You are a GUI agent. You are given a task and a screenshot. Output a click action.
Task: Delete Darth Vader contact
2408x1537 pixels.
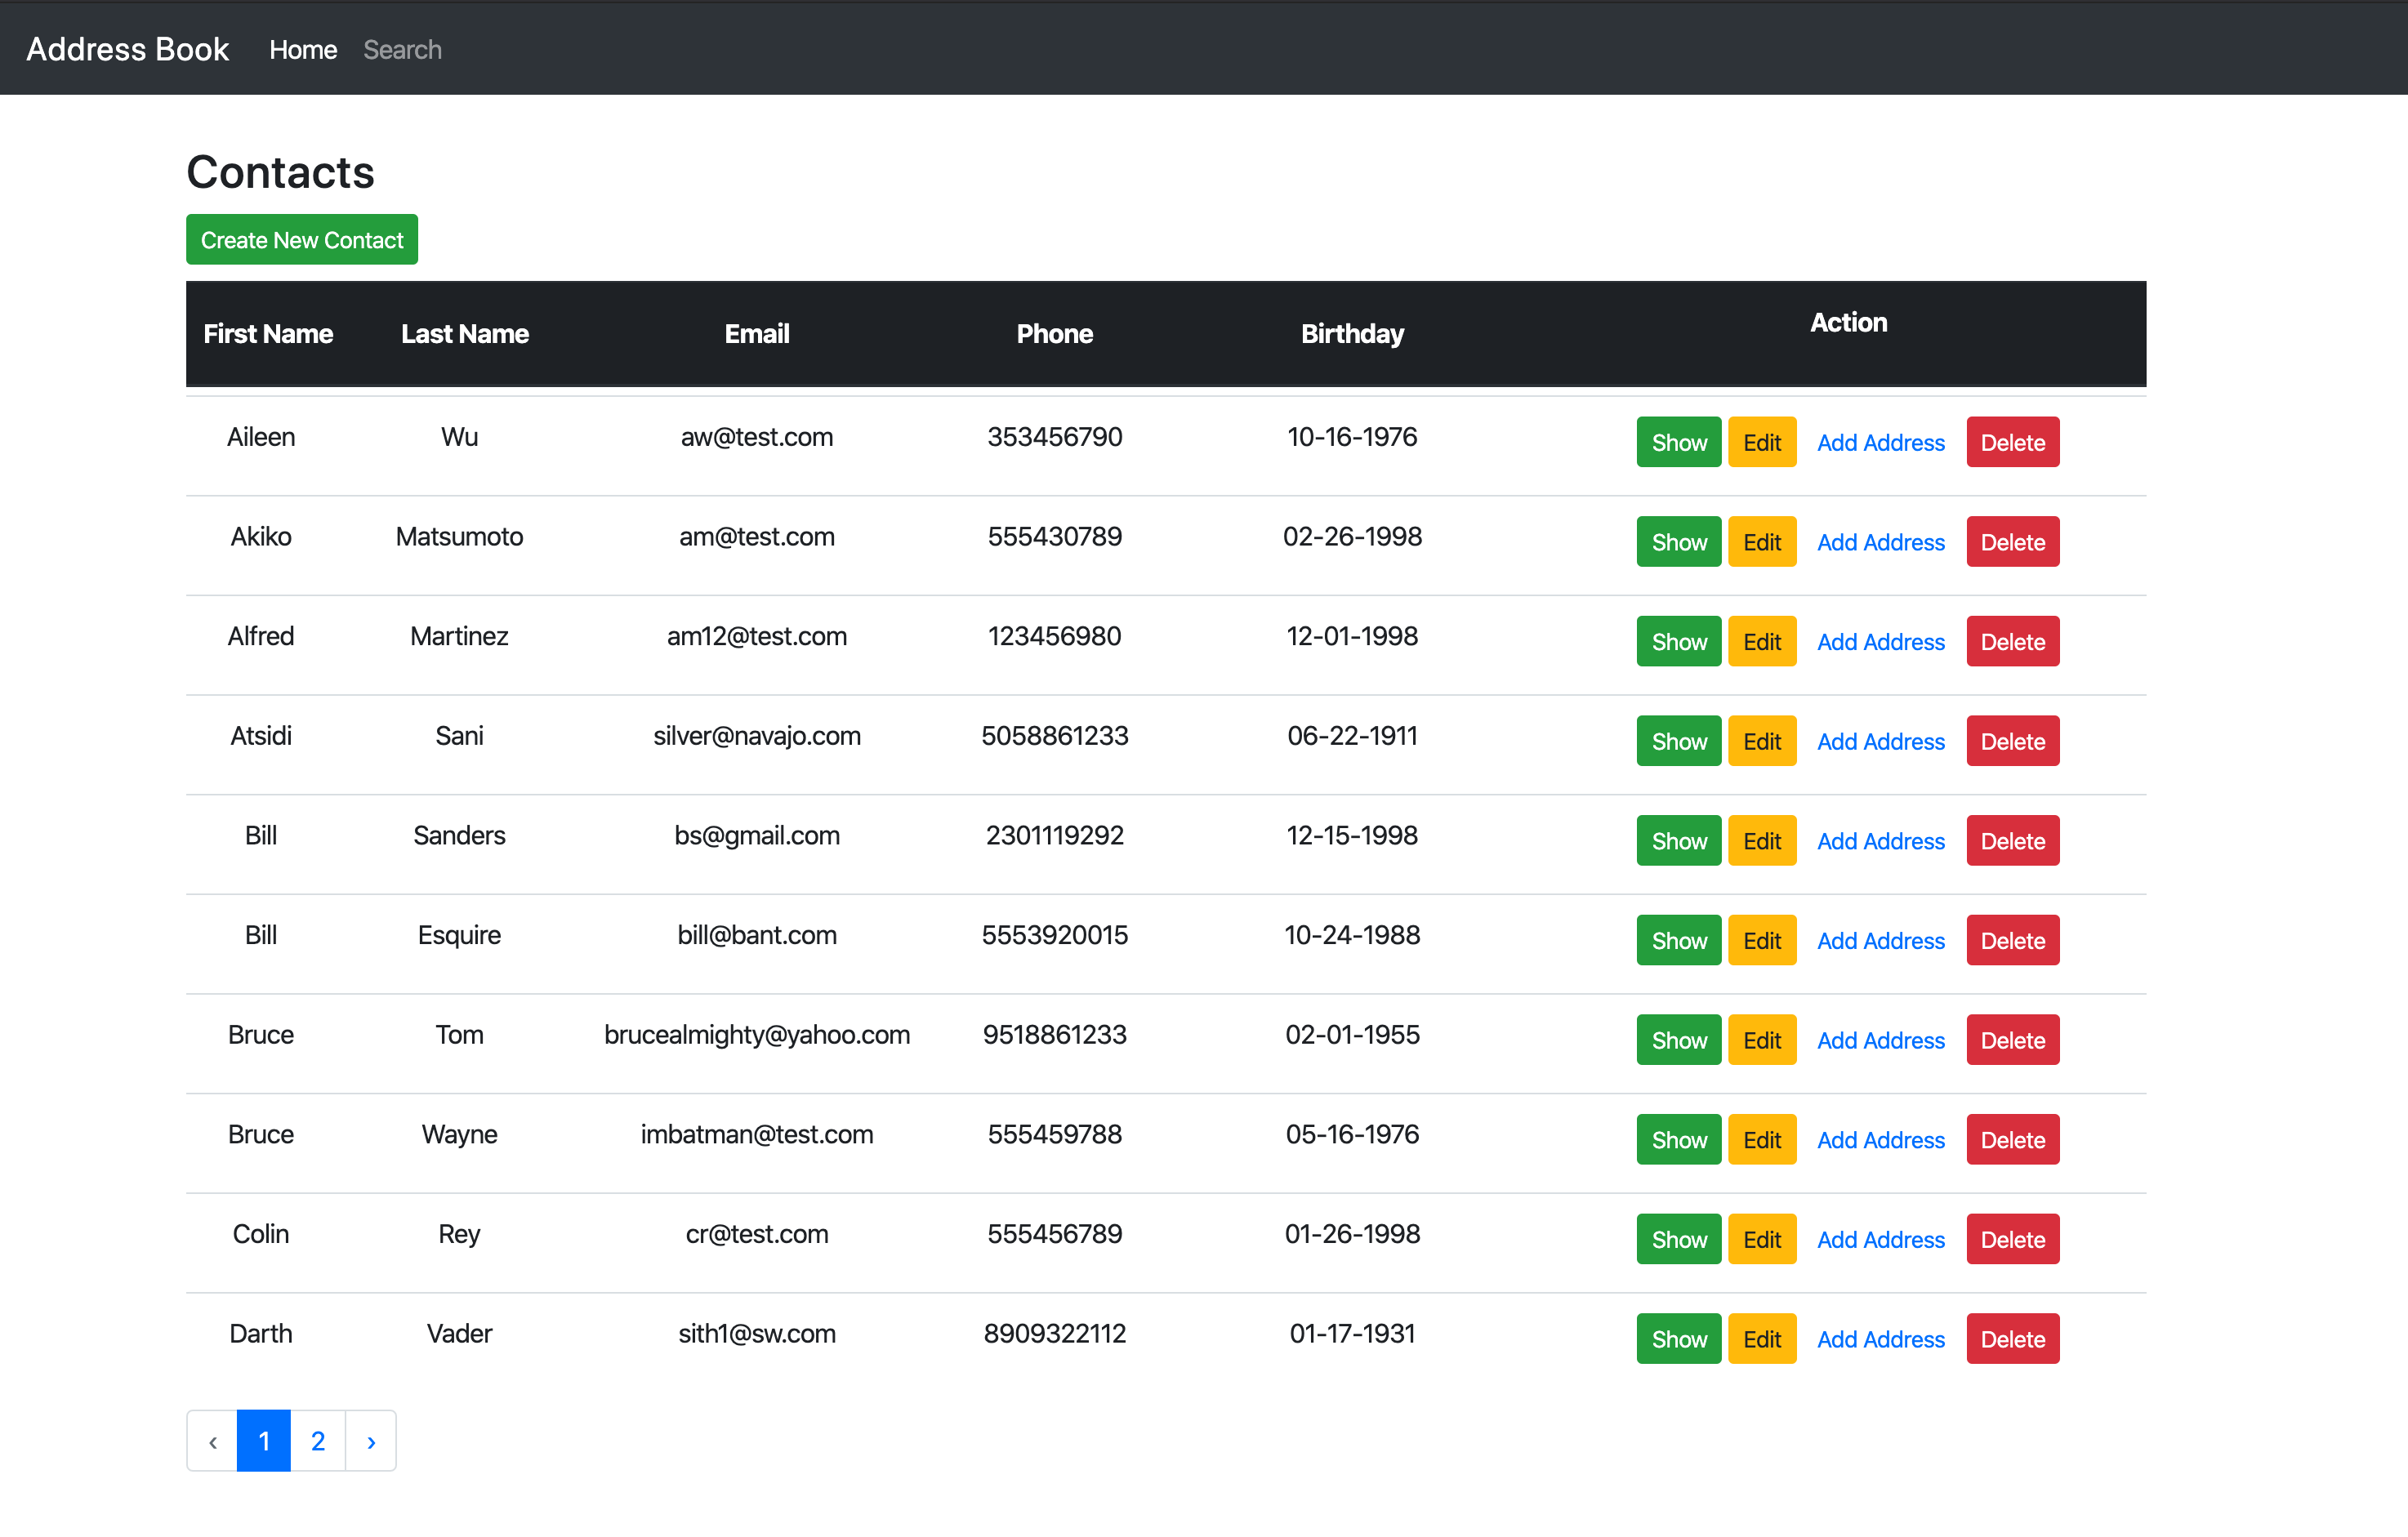click(2013, 1339)
